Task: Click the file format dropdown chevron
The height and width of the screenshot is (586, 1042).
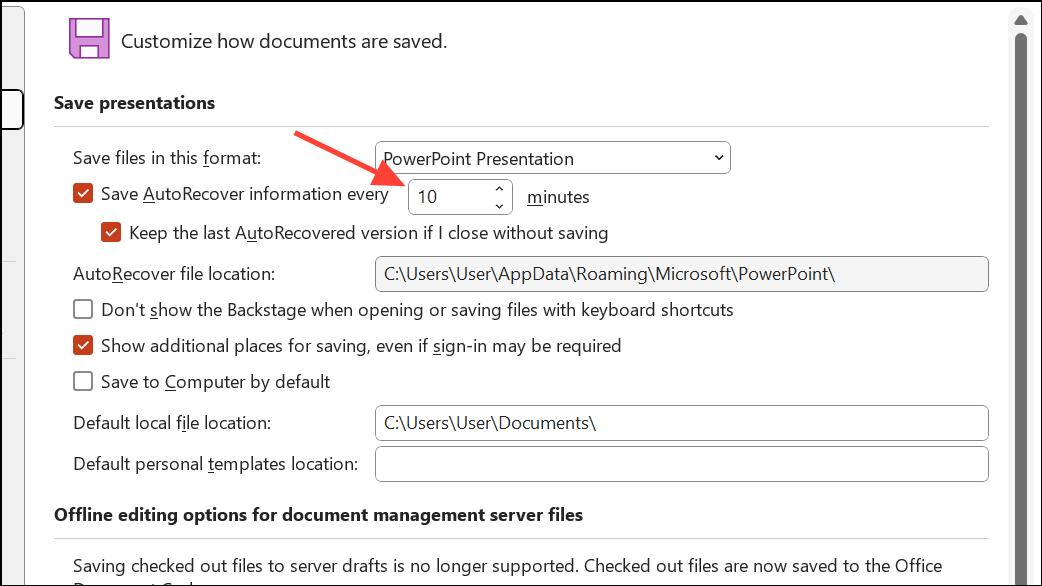Action: coord(717,157)
